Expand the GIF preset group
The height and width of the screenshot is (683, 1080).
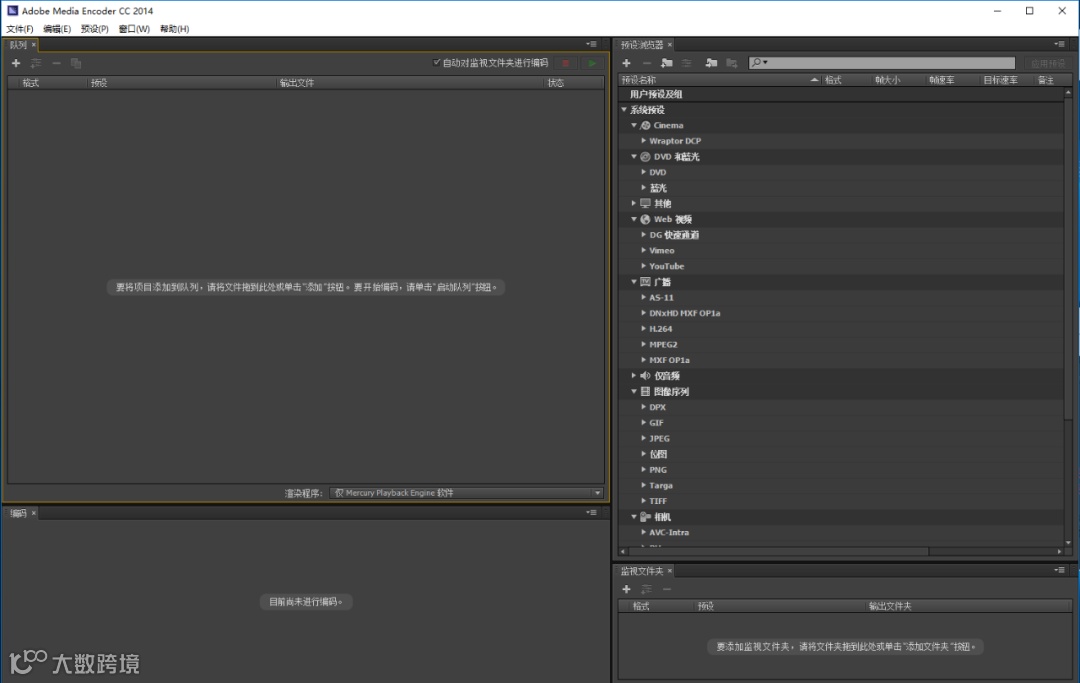click(x=643, y=422)
